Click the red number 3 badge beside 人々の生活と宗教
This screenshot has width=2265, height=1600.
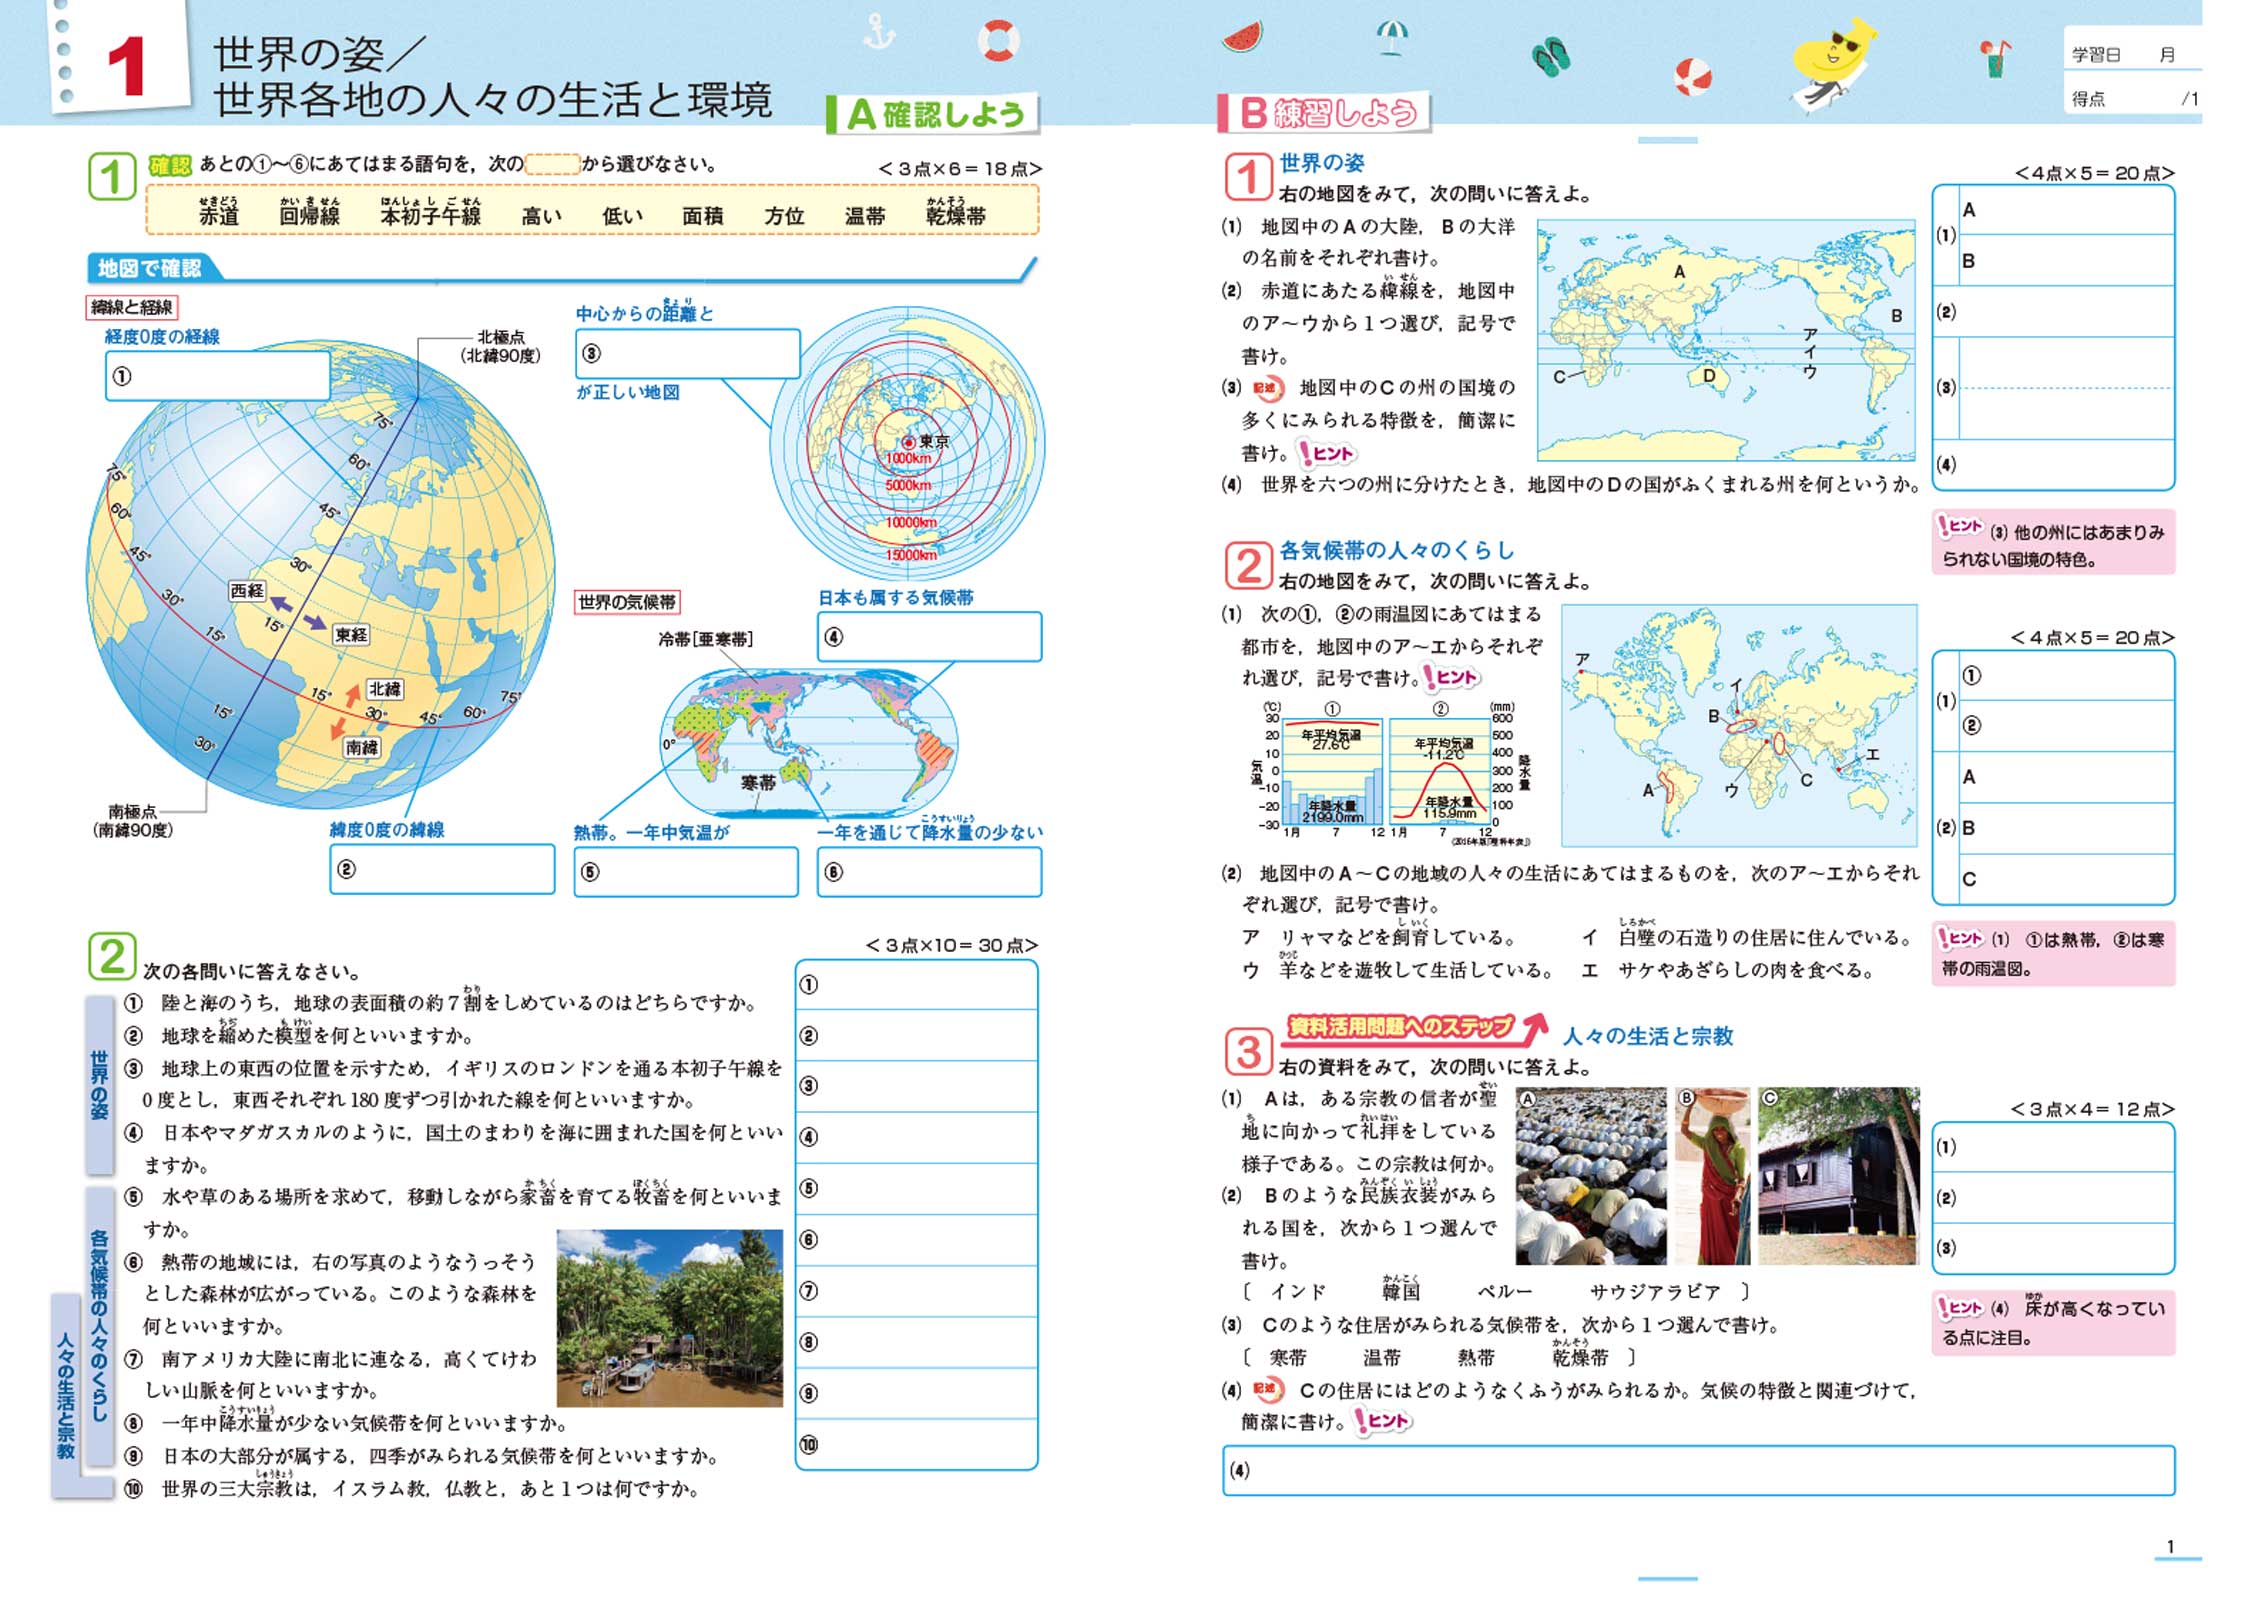point(1248,1051)
